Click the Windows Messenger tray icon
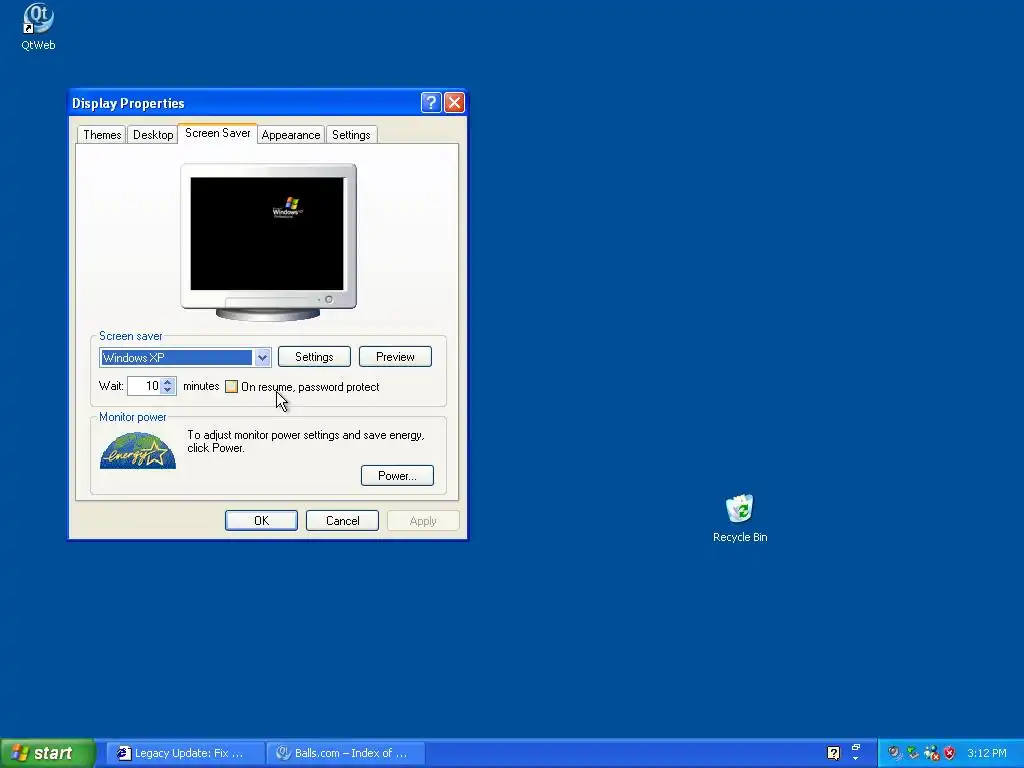Image resolution: width=1024 pixels, height=768 pixels. [931, 753]
